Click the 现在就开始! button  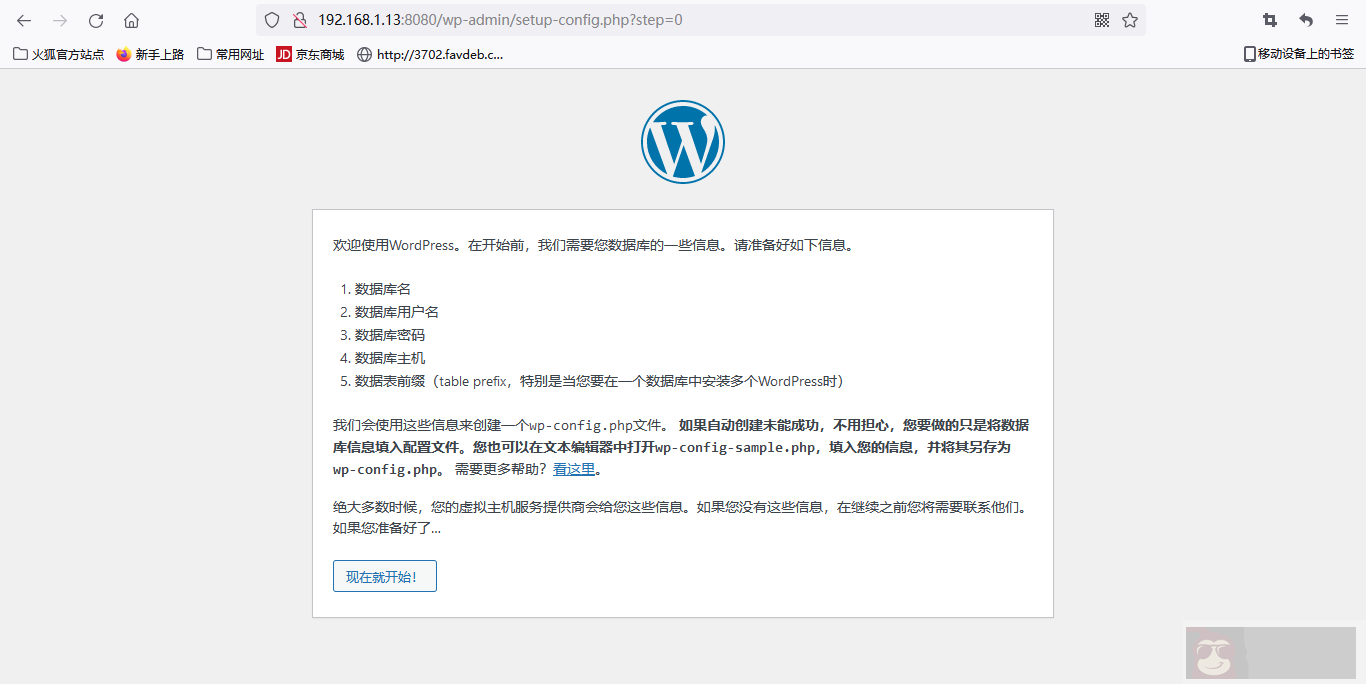[384, 576]
